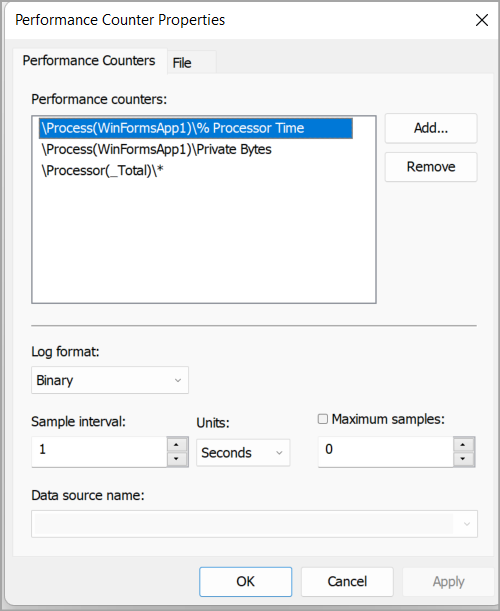This screenshot has height=611, width=500.
Task: Click the Cancel button
Action: pyautogui.click(x=347, y=581)
